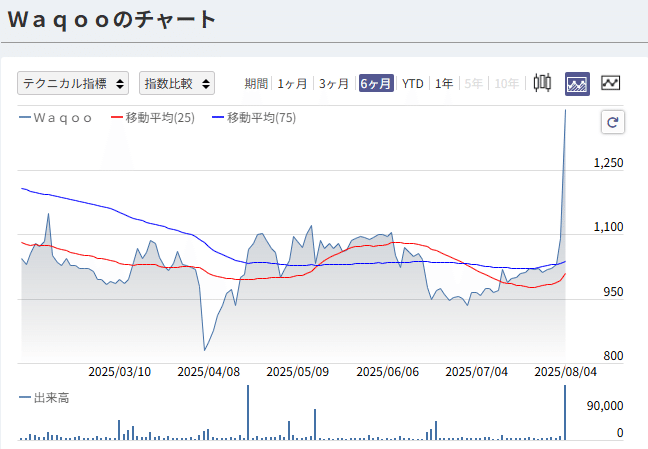Toggle the 移動平均(25) legend entry
Viewport: 648px width, 449px height.
click(x=153, y=118)
